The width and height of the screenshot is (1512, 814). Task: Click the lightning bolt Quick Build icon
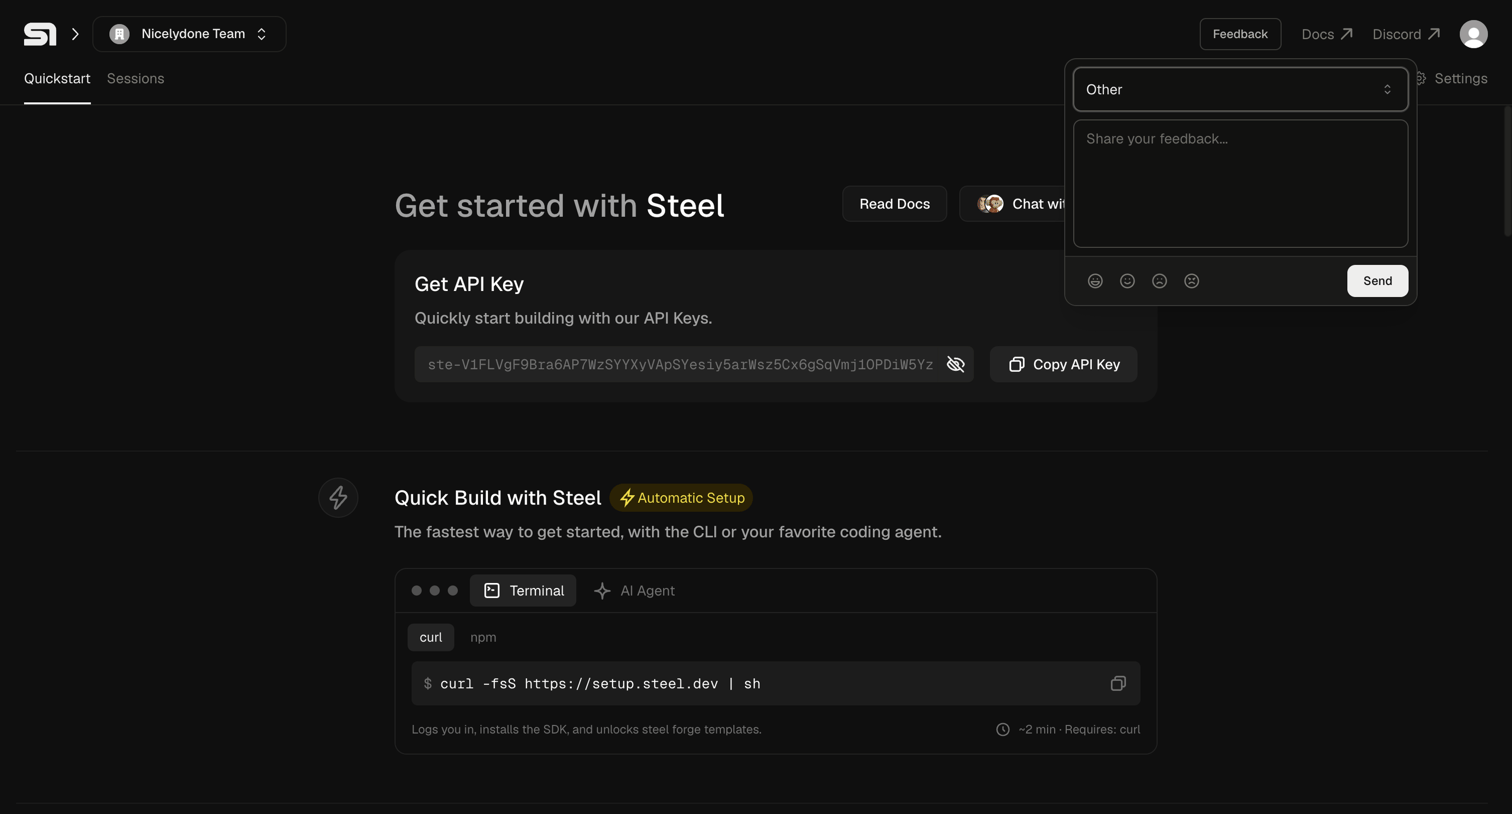click(338, 498)
